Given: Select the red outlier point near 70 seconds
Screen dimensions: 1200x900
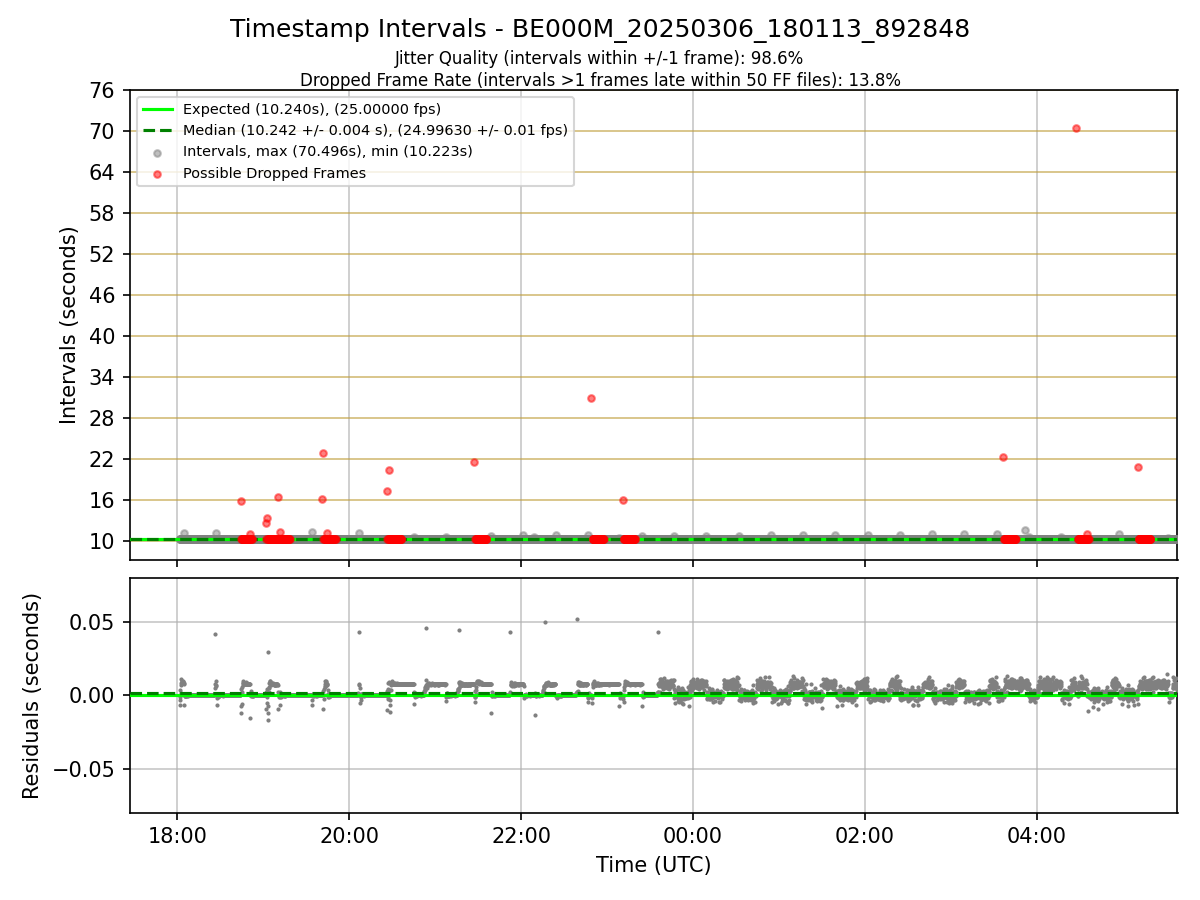Looking at the screenshot, I should coord(1076,128).
